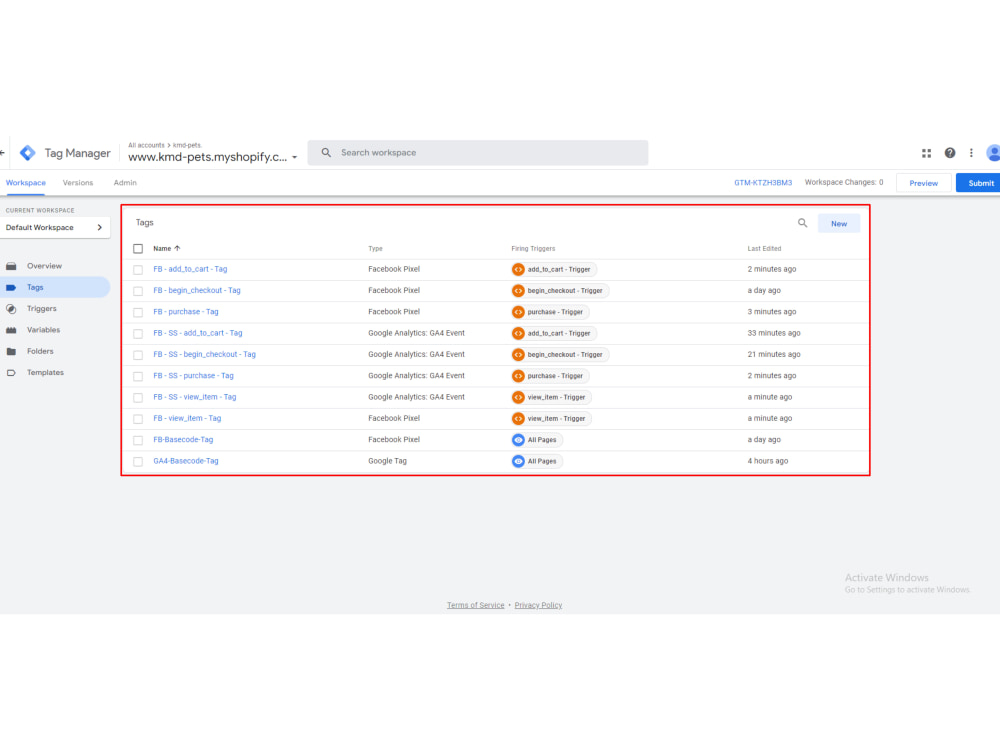This screenshot has height=750, width=1000.
Task: Check the box for FB - begin_checkout - Tag
Action: coord(138,291)
